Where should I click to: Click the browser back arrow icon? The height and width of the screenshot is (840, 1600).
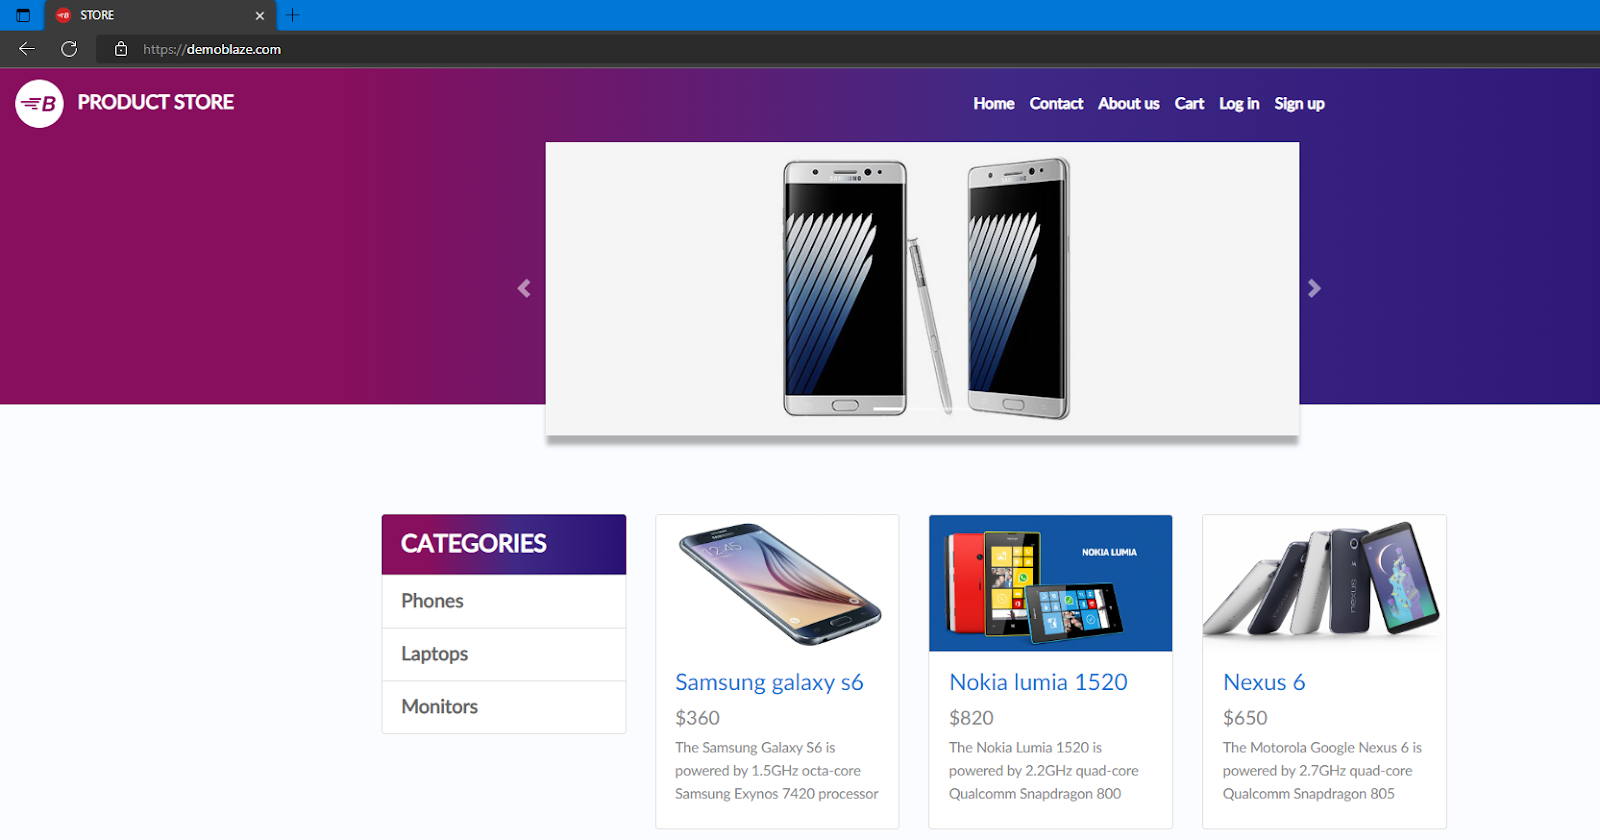27,49
